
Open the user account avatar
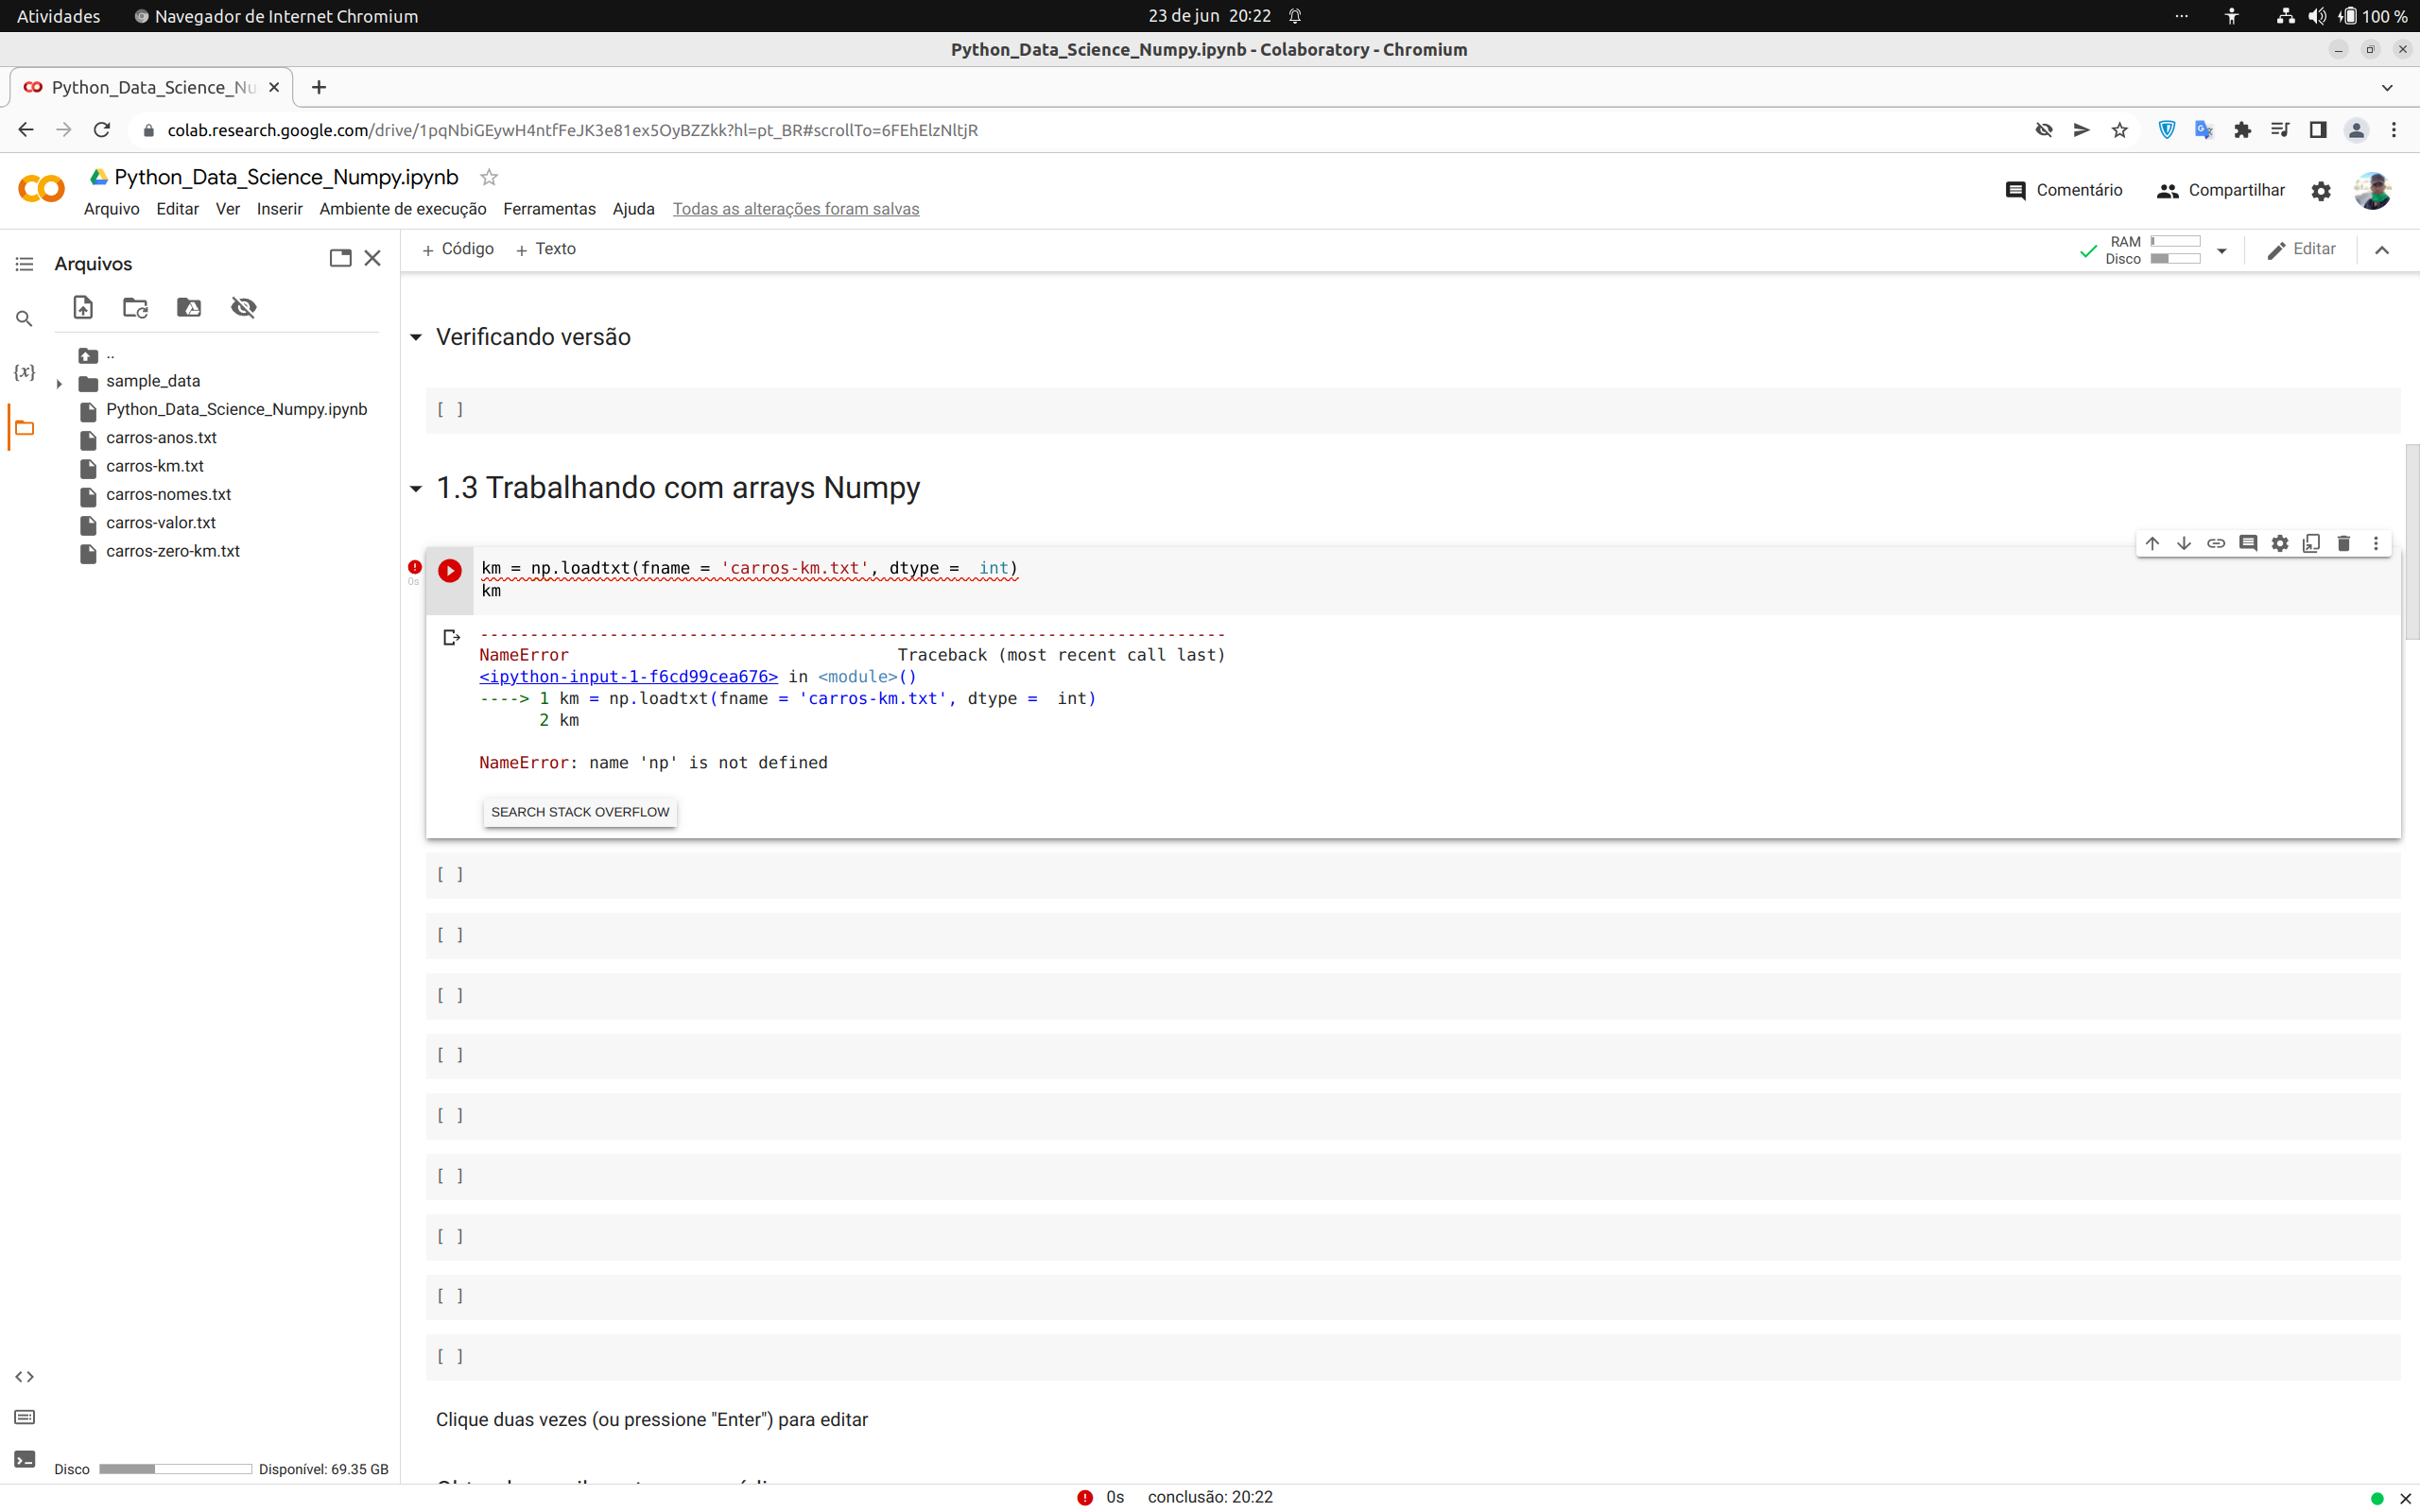(2372, 190)
